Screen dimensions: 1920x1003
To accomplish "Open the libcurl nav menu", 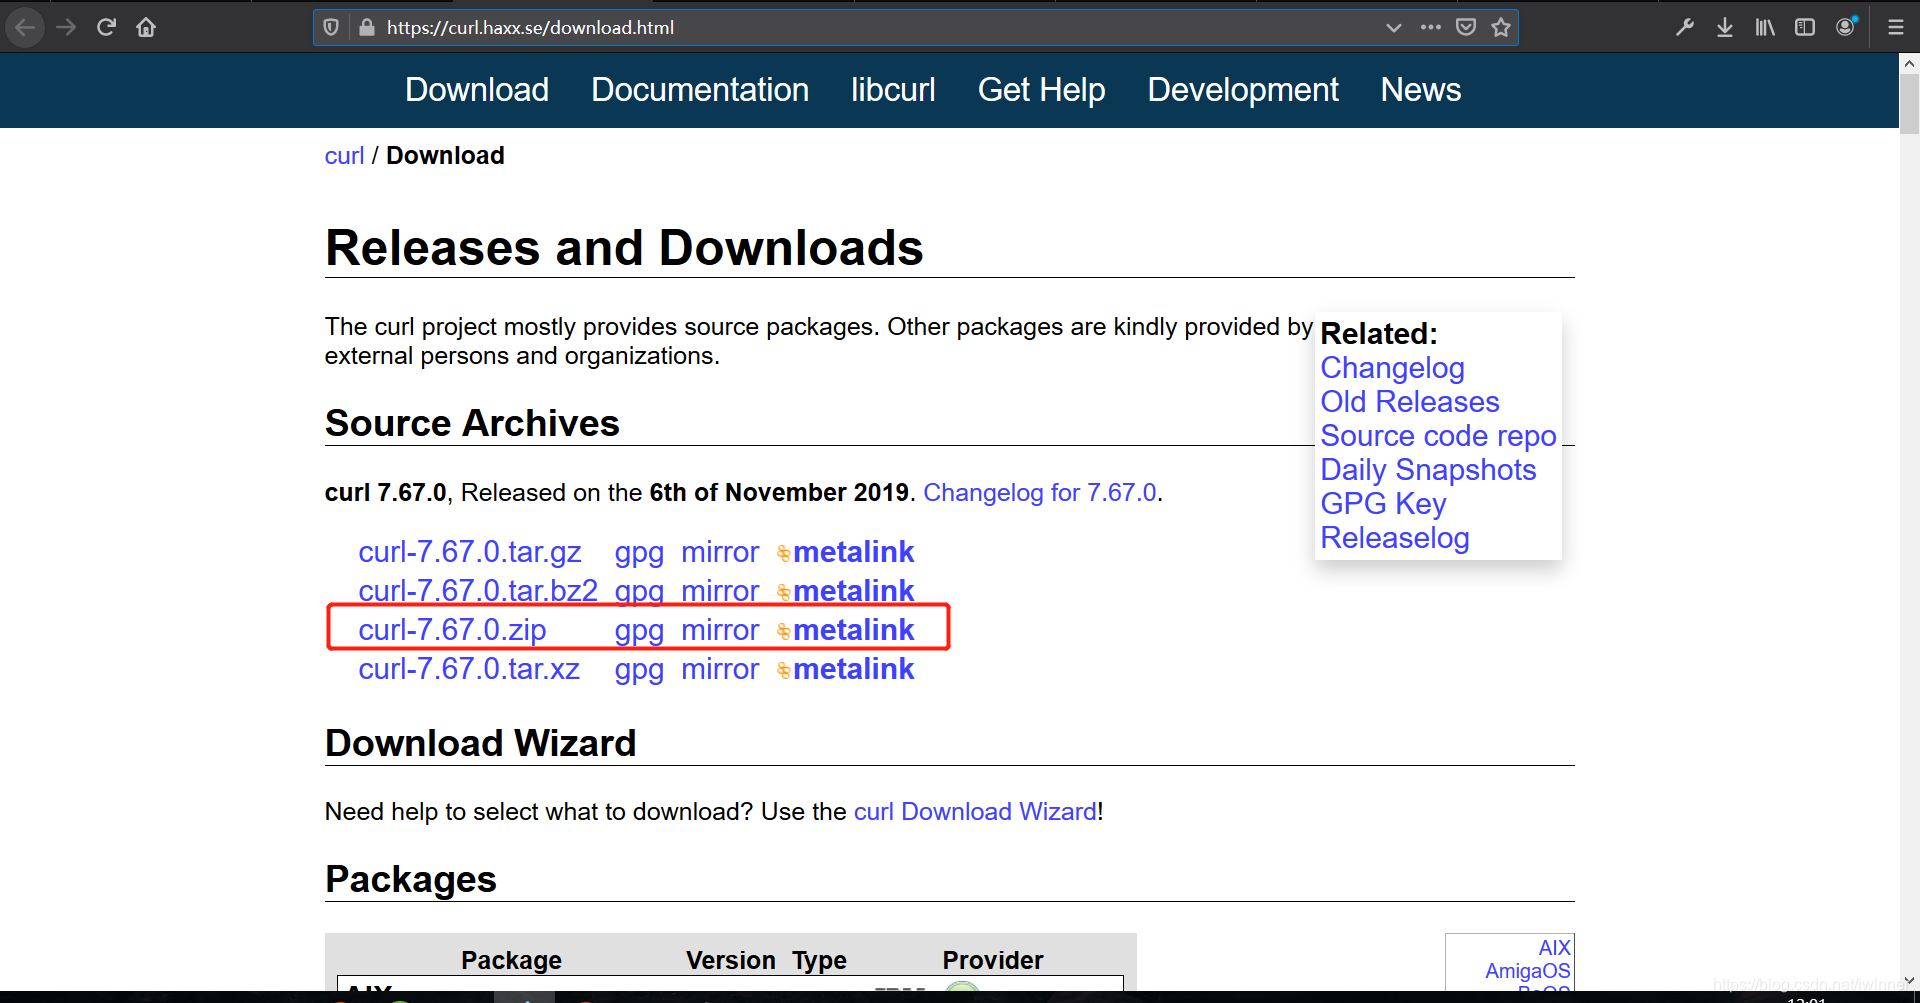I will click(893, 90).
